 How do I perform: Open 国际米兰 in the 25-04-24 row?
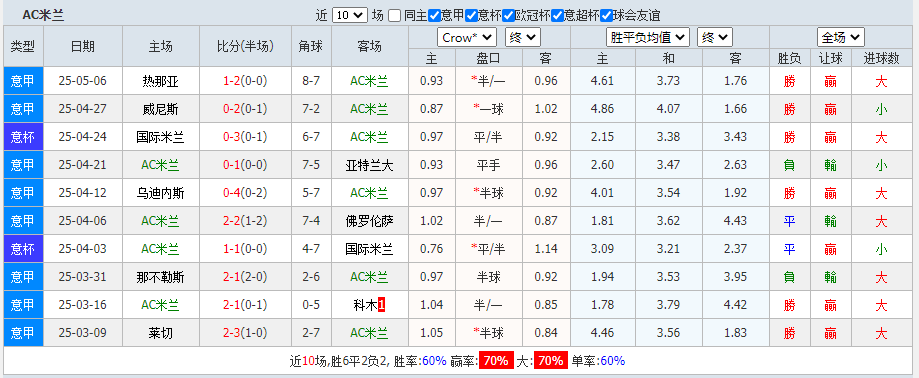161,137
